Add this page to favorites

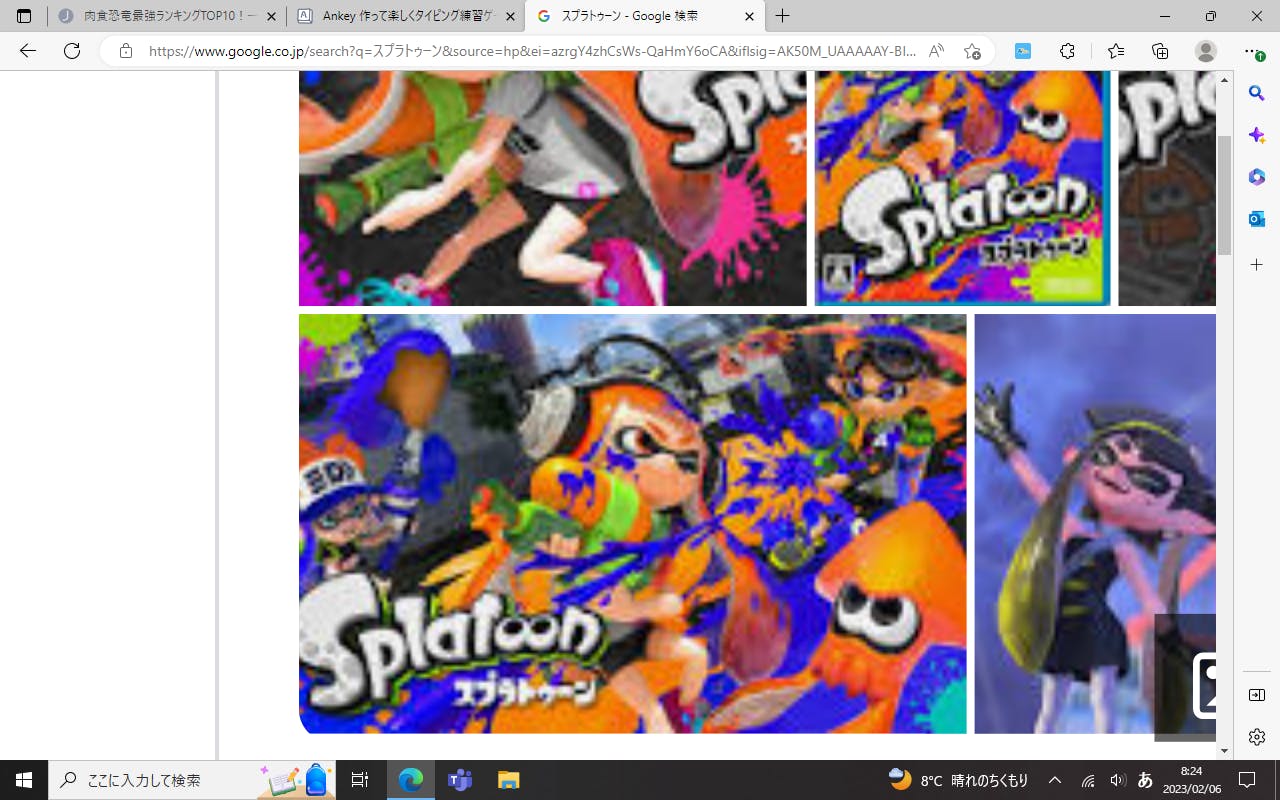tap(972, 51)
